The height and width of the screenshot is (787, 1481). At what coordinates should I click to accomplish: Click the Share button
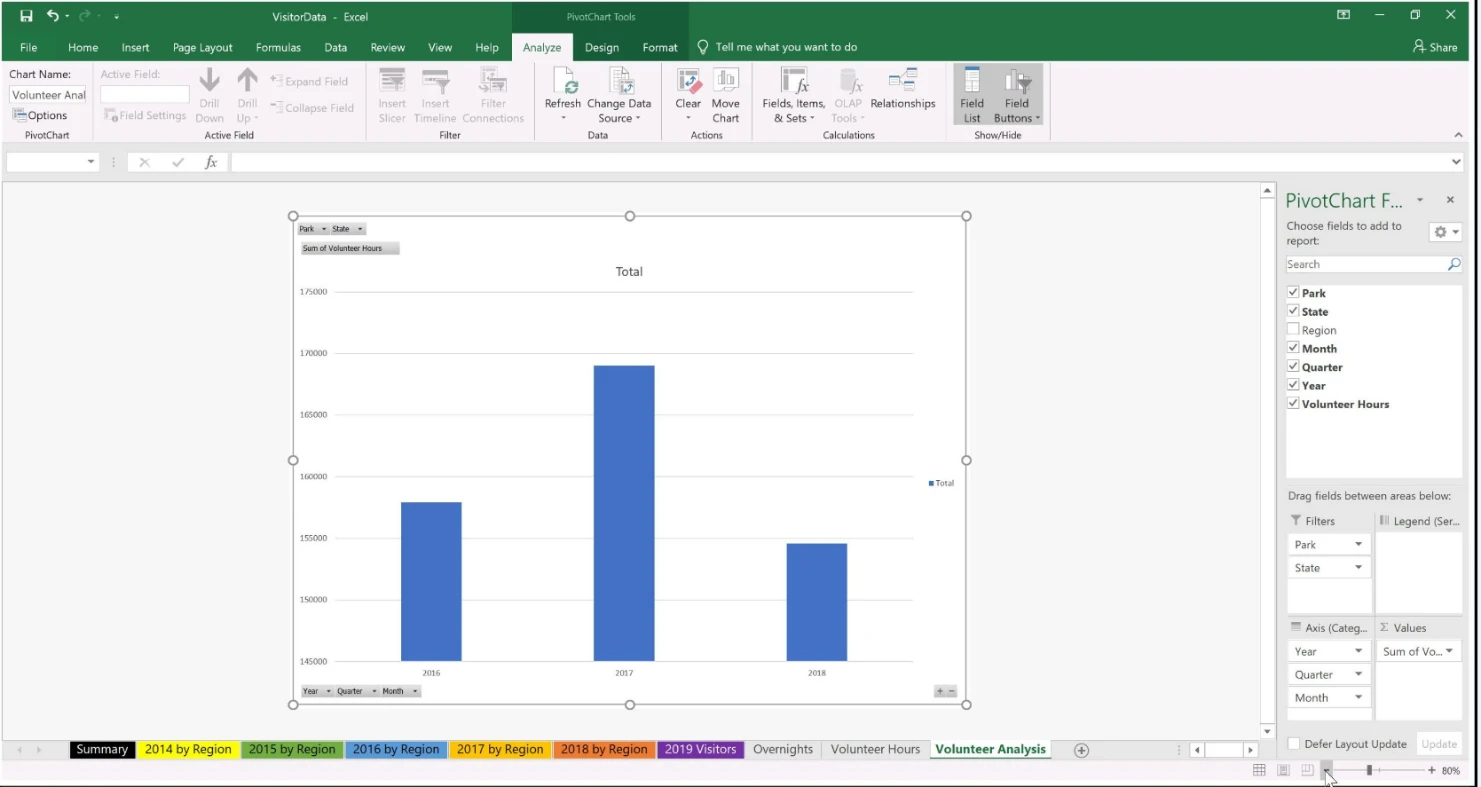pos(1434,47)
